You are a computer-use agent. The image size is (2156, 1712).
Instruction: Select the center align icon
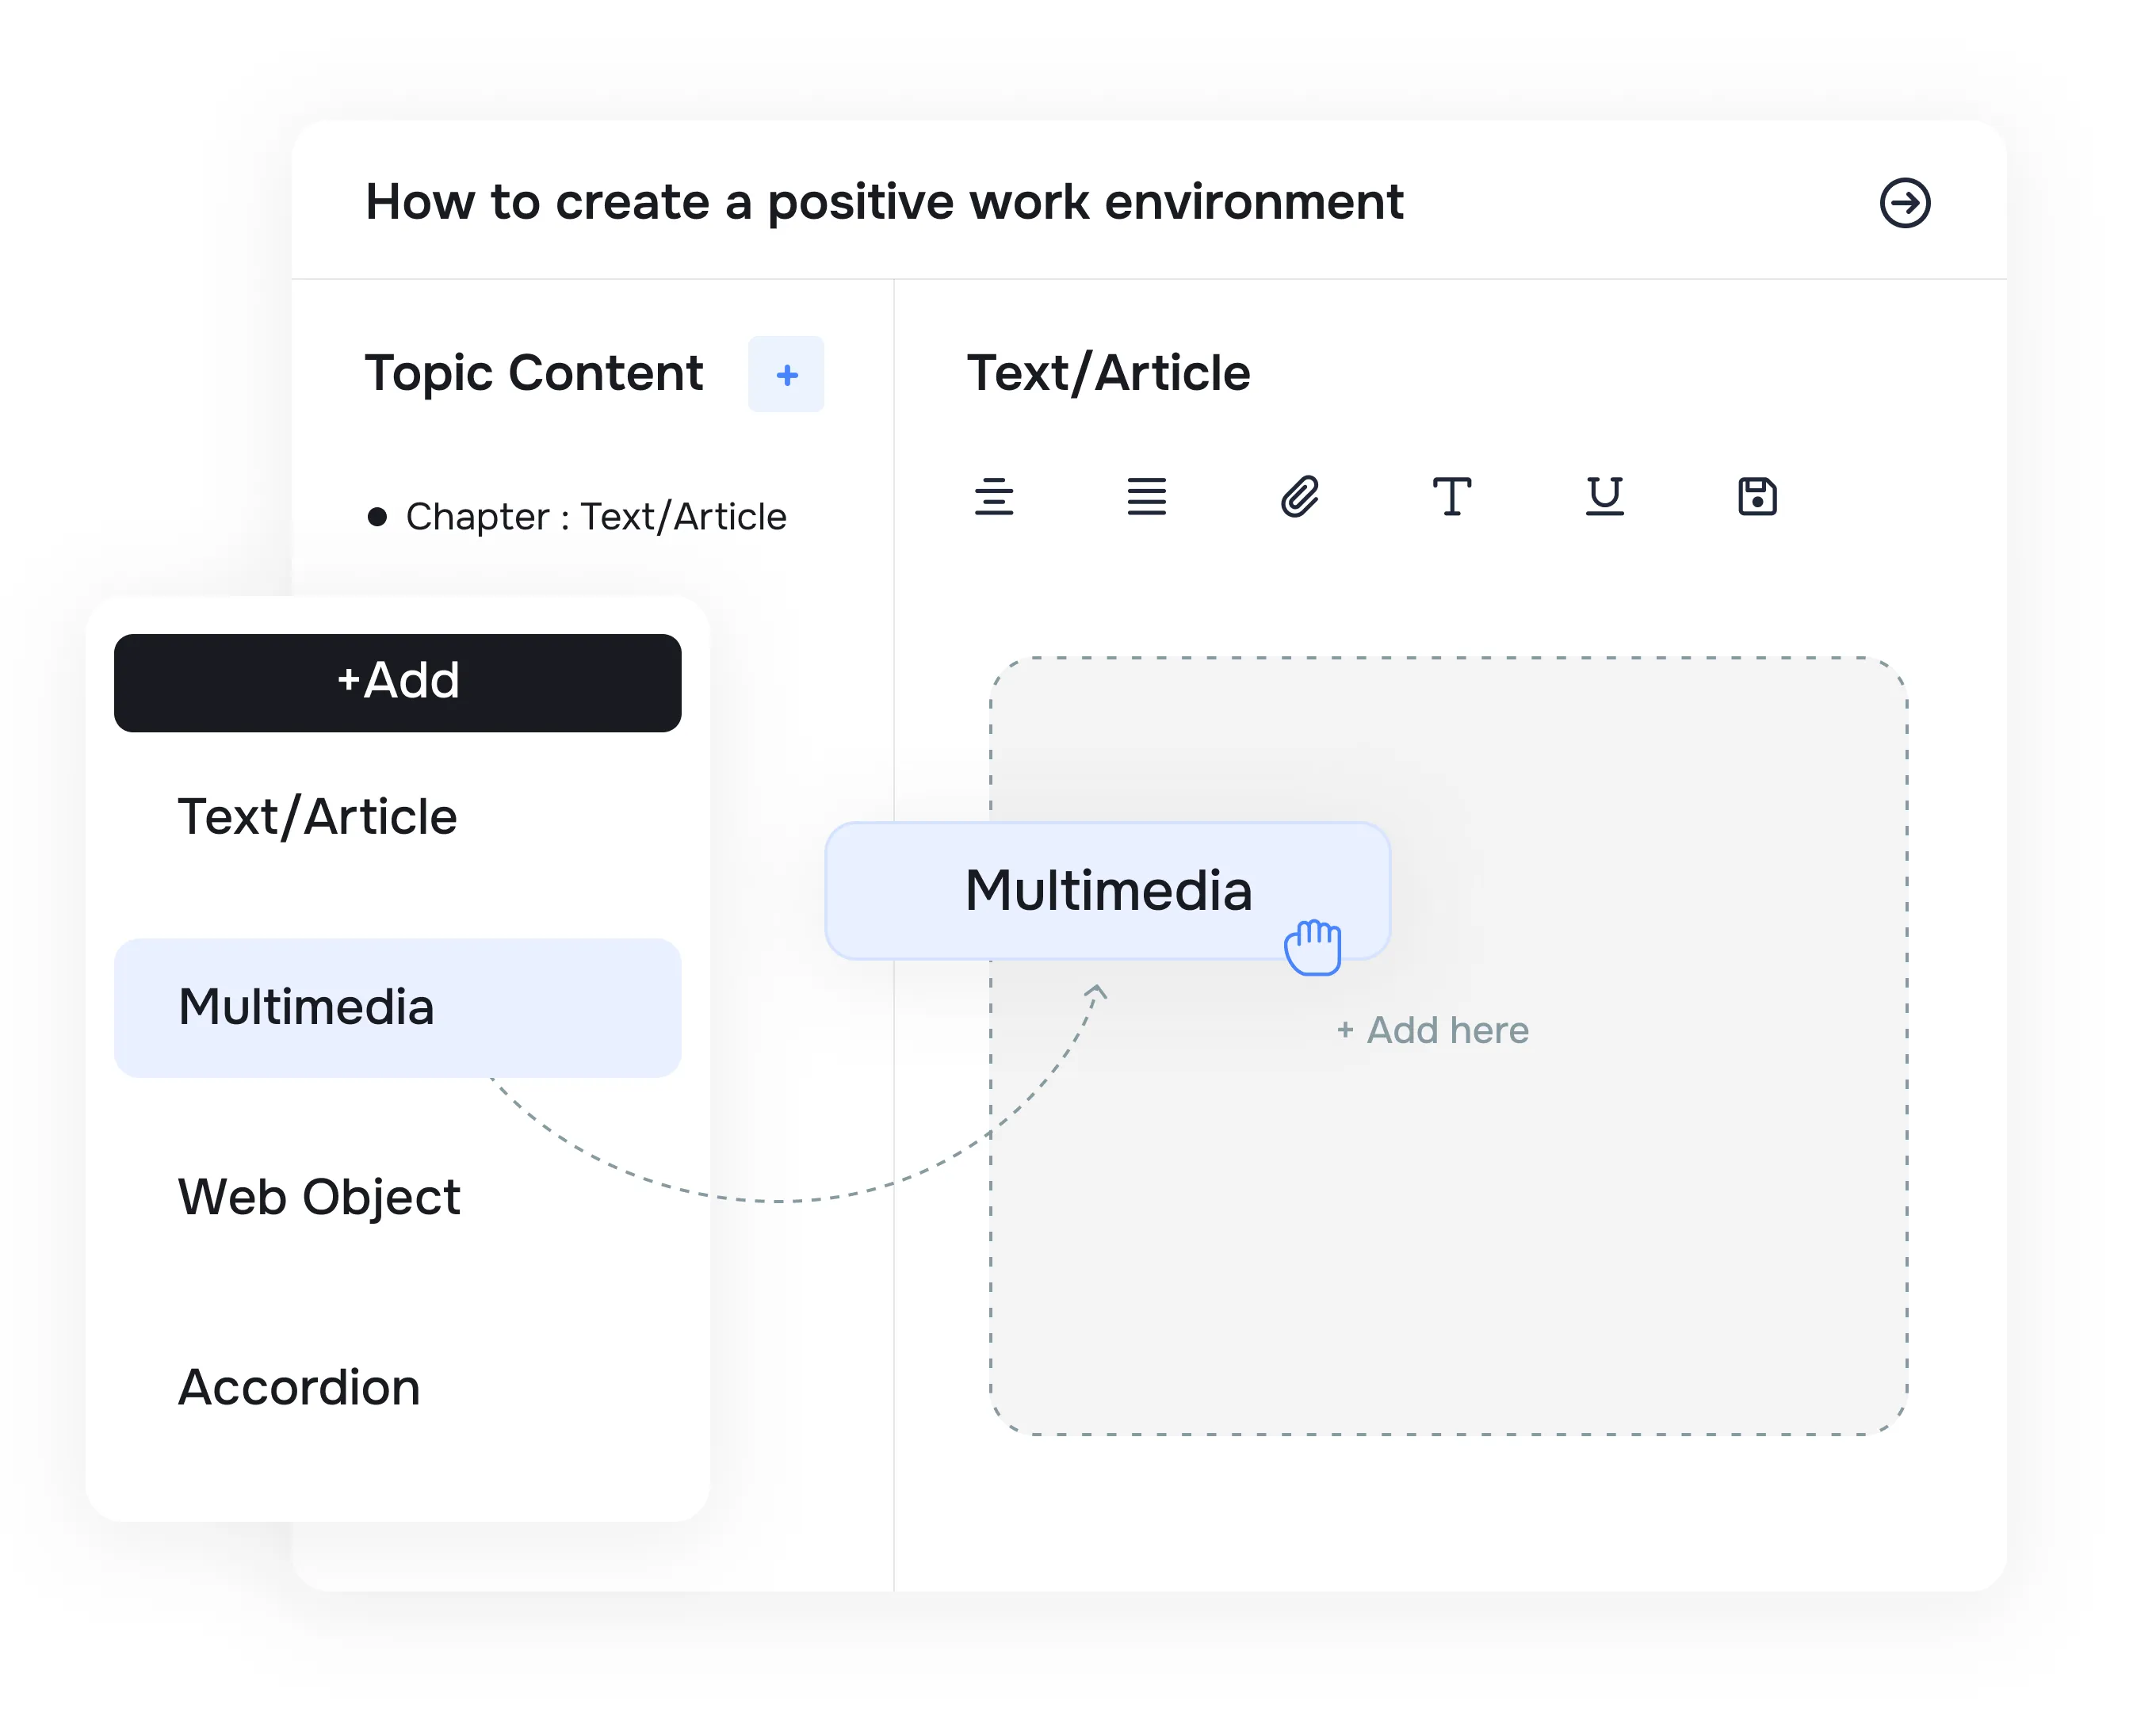point(995,497)
